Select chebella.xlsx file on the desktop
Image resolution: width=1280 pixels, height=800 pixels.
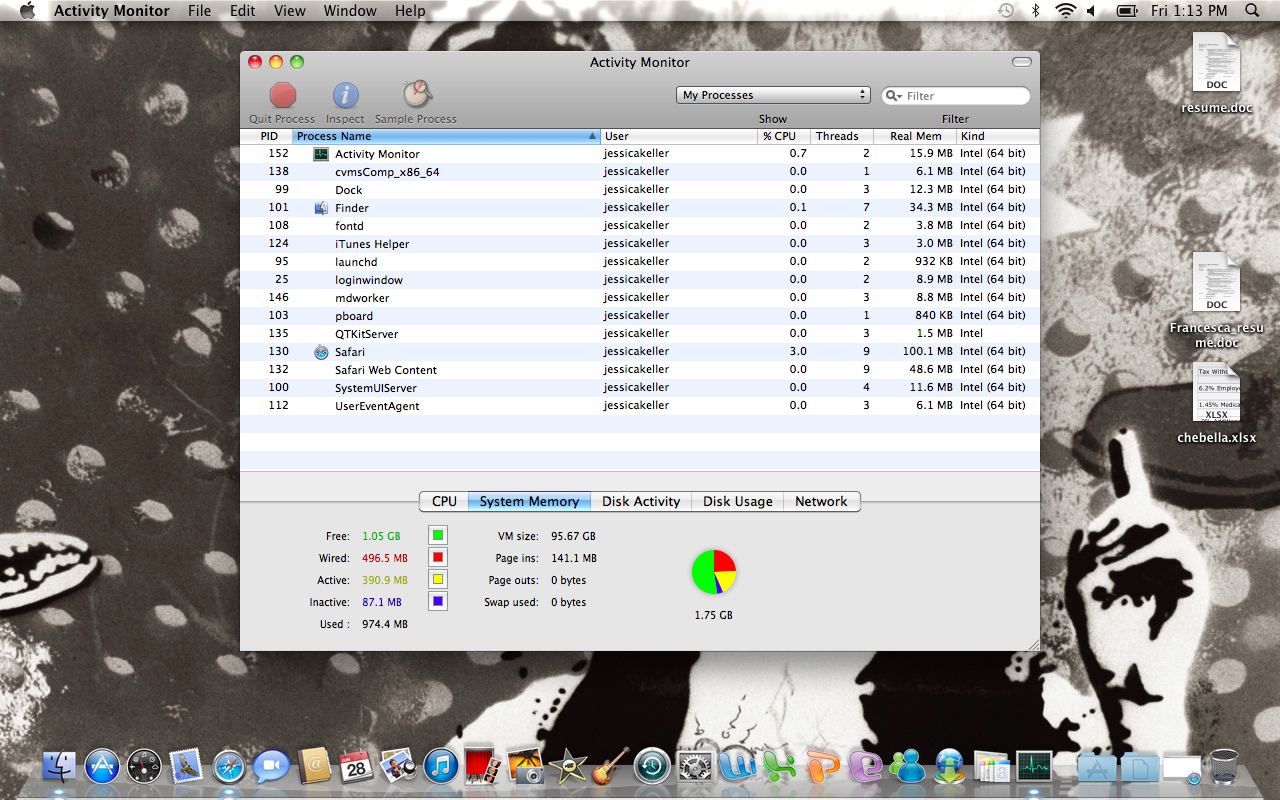click(x=1216, y=403)
